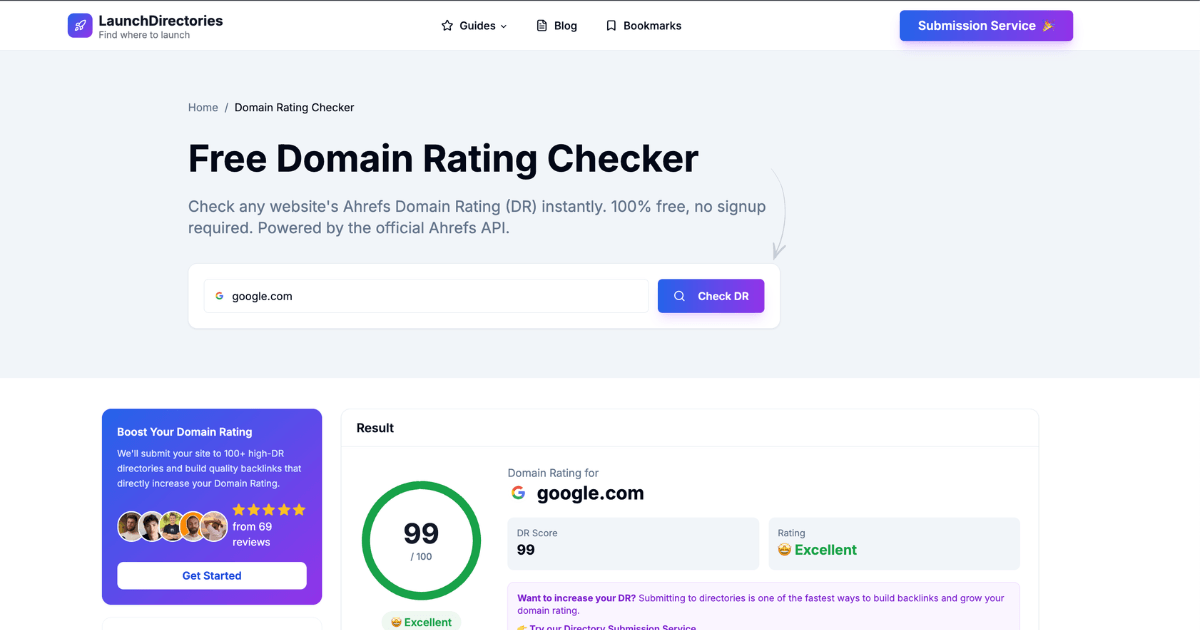Open the Bookmarks page

click(x=643, y=26)
